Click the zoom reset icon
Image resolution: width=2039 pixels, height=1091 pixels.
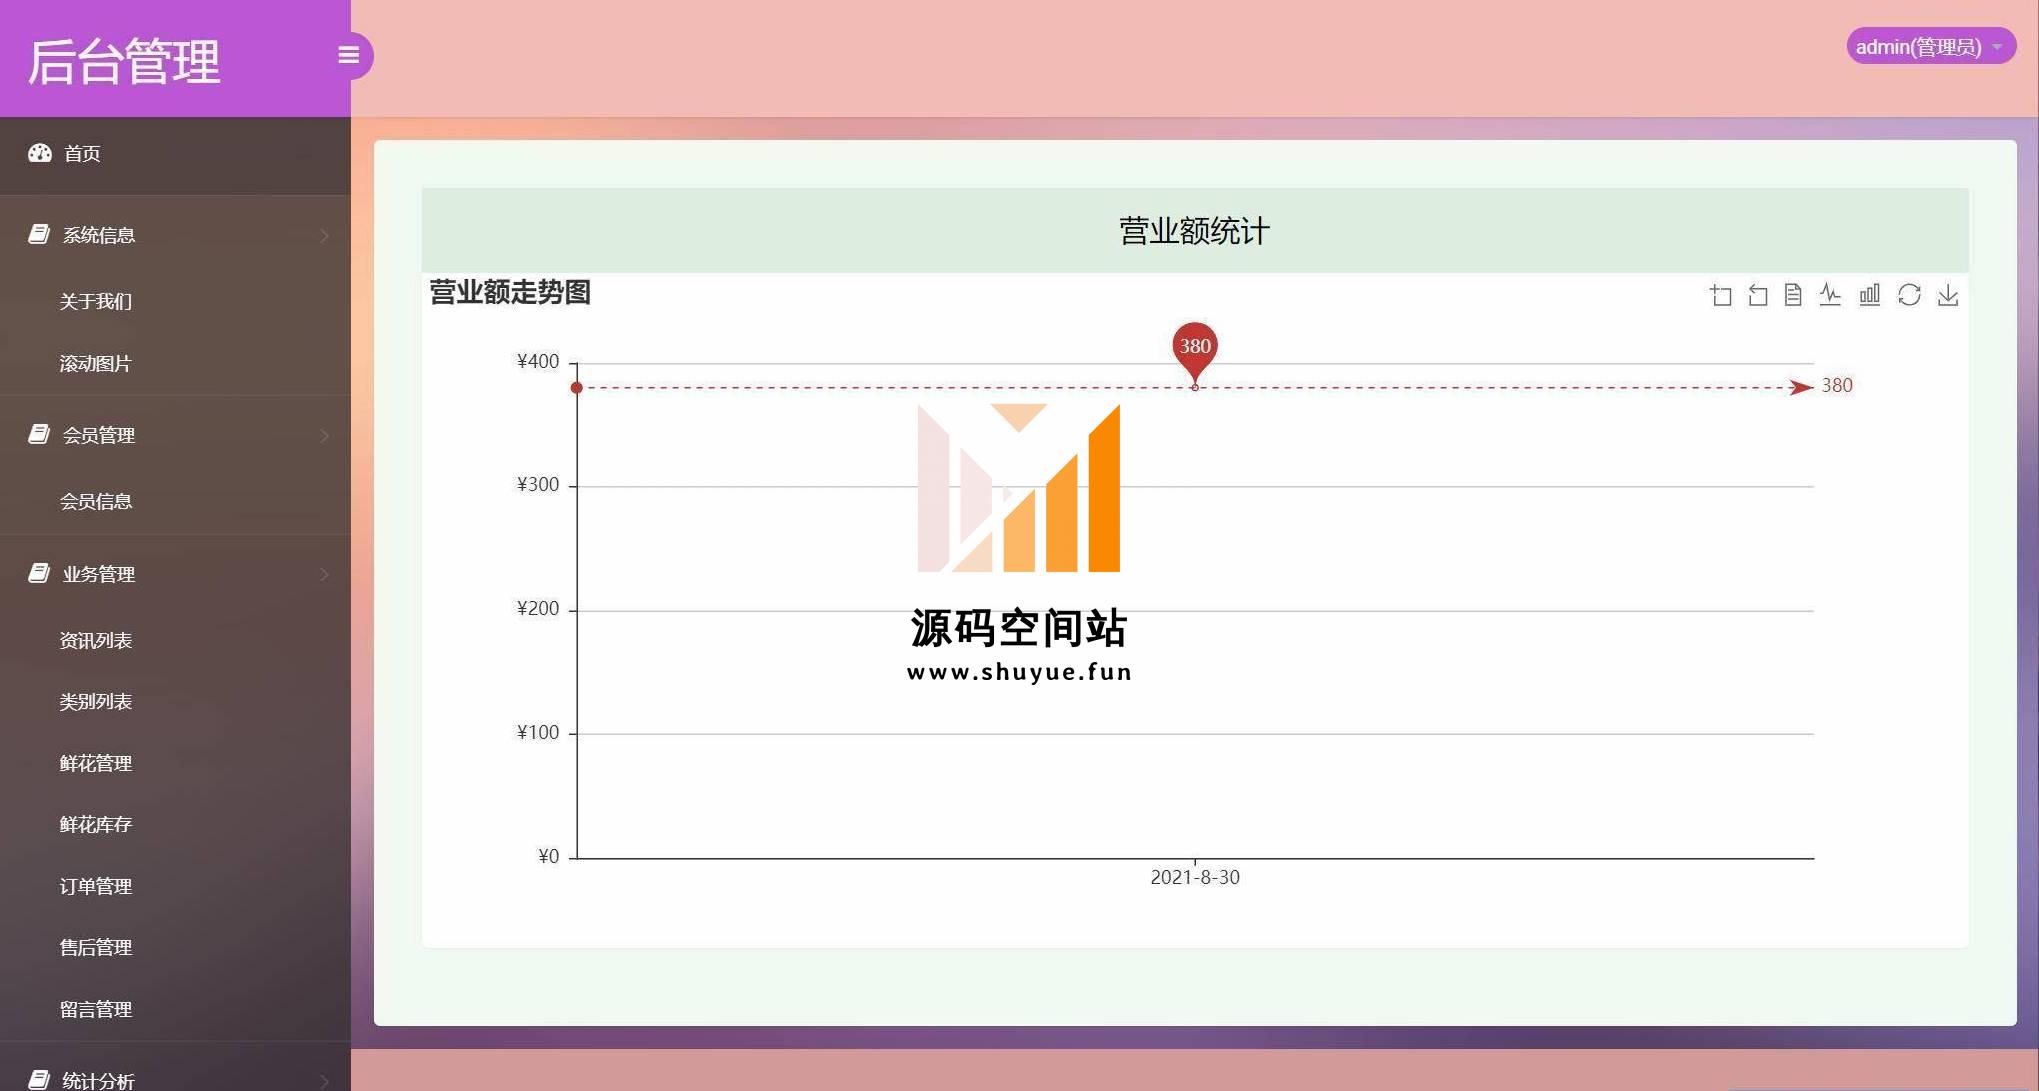[x=1757, y=295]
